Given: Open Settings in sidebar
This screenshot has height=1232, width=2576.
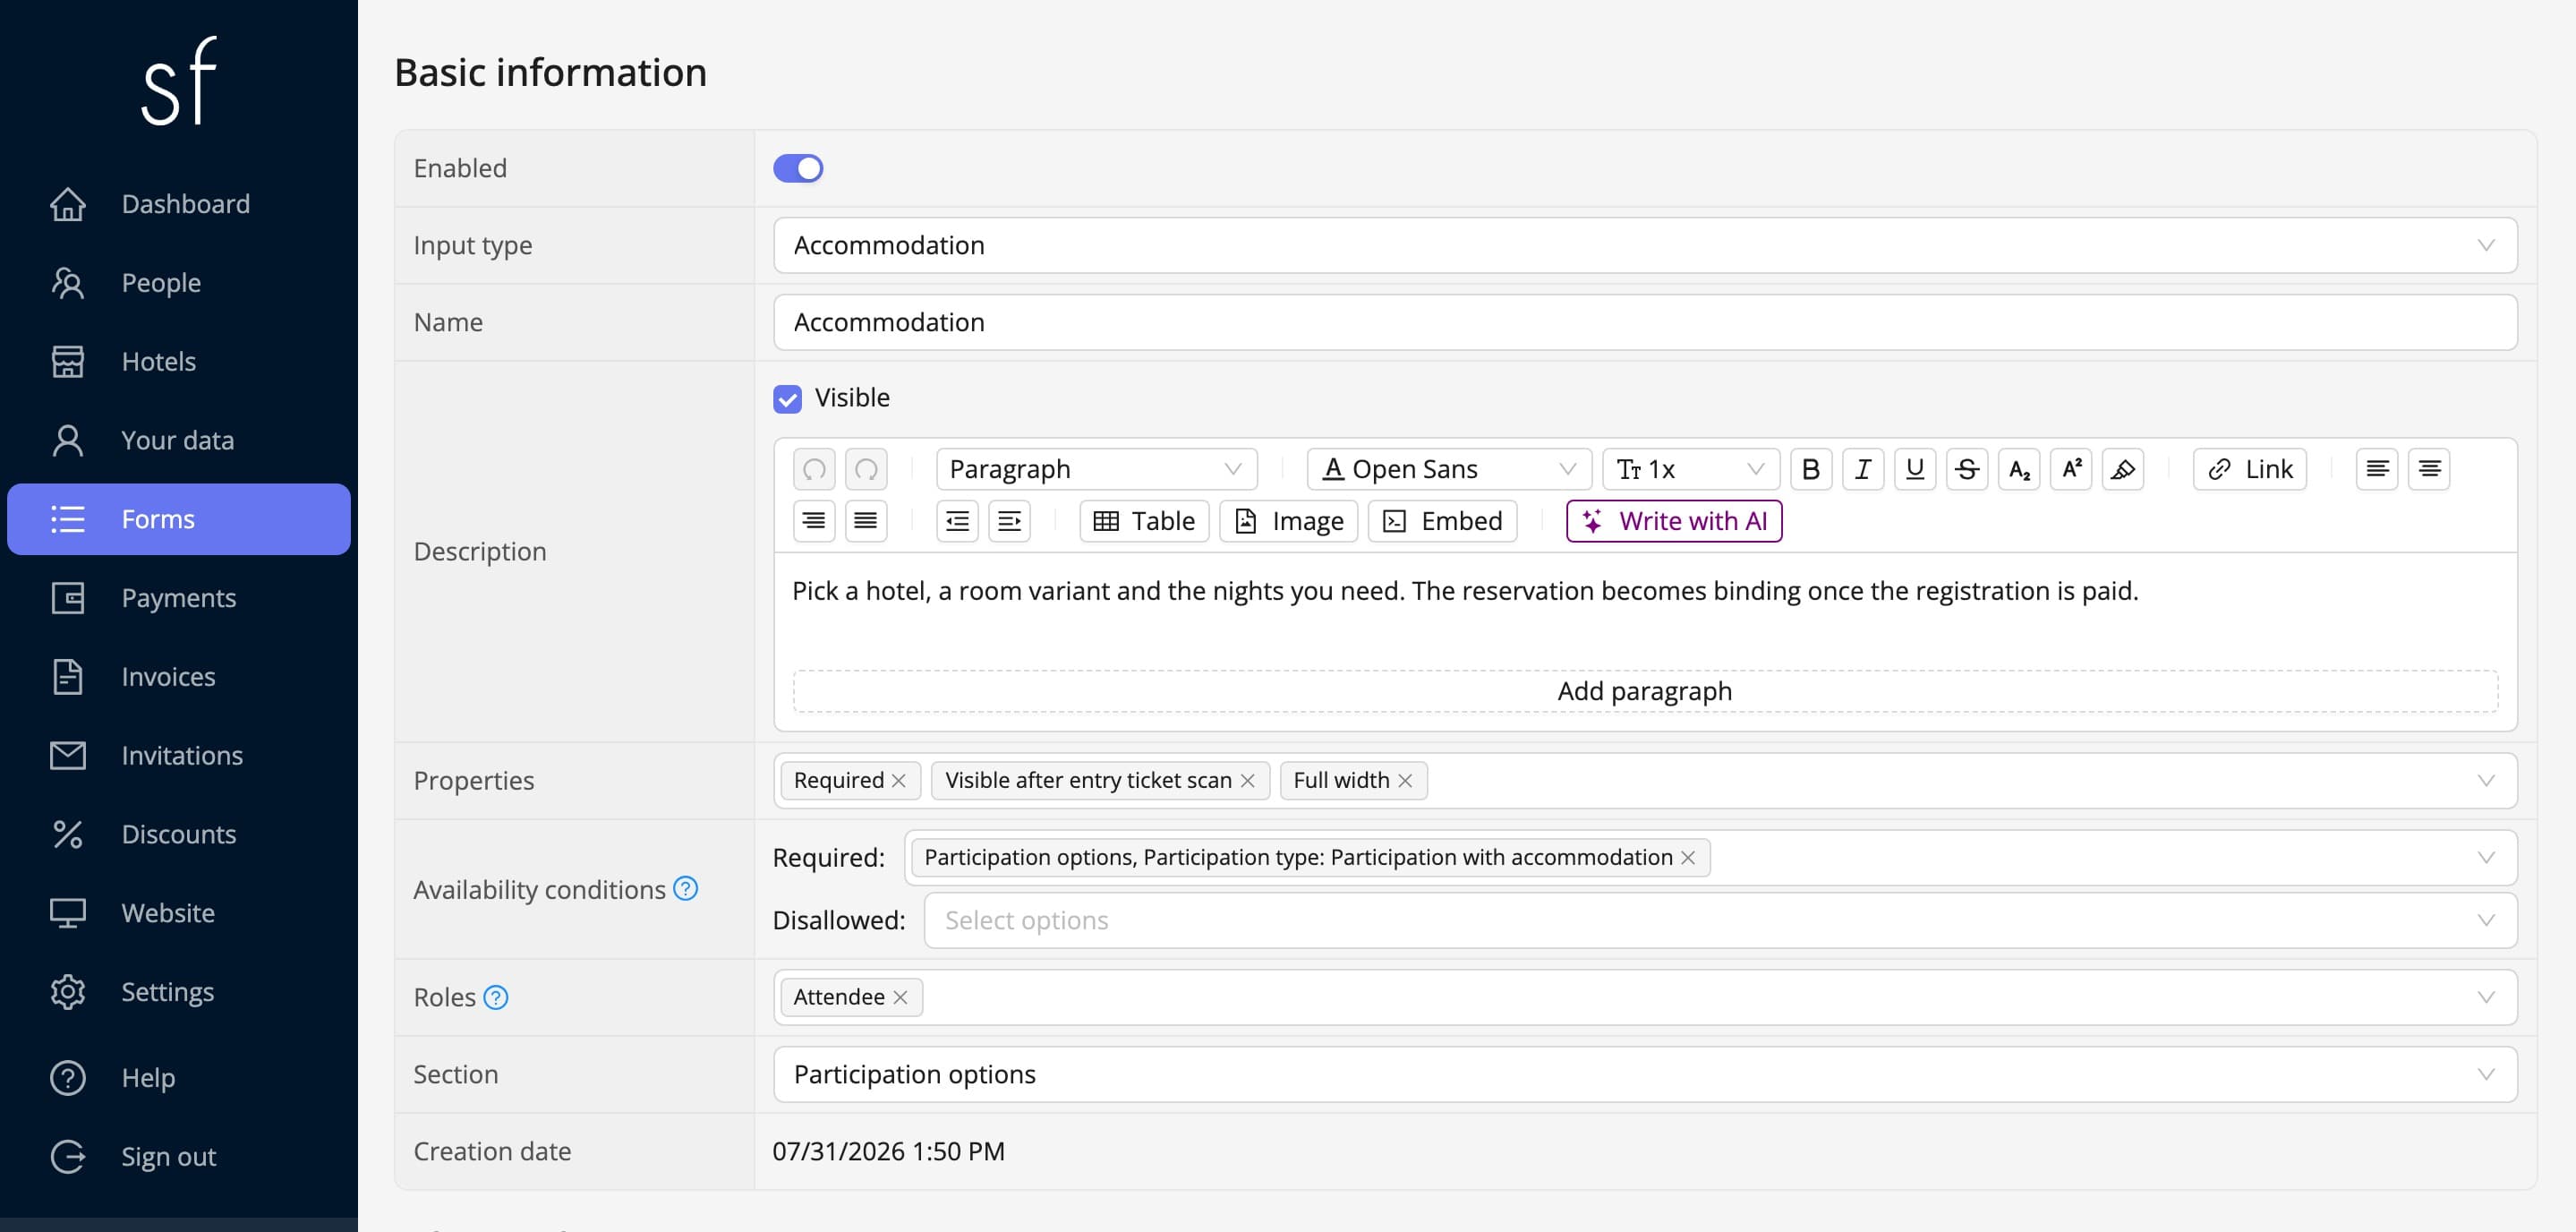Looking at the screenshot, I should [x=179, y=992].
